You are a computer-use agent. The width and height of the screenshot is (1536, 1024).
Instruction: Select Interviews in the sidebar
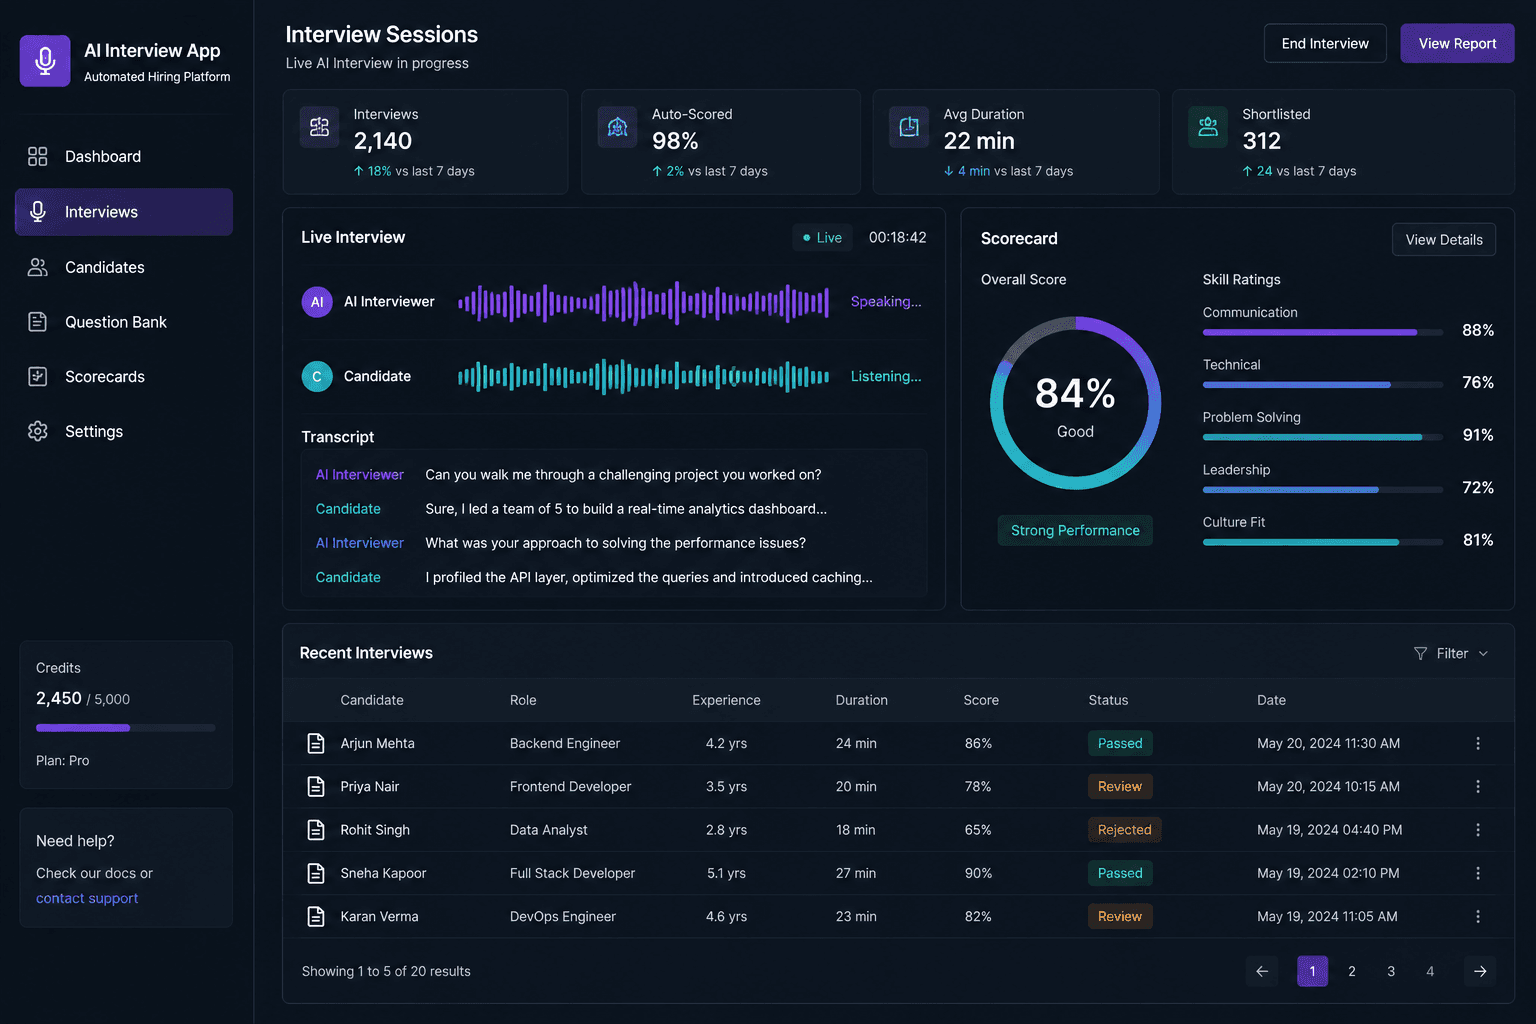coord(124,212)
